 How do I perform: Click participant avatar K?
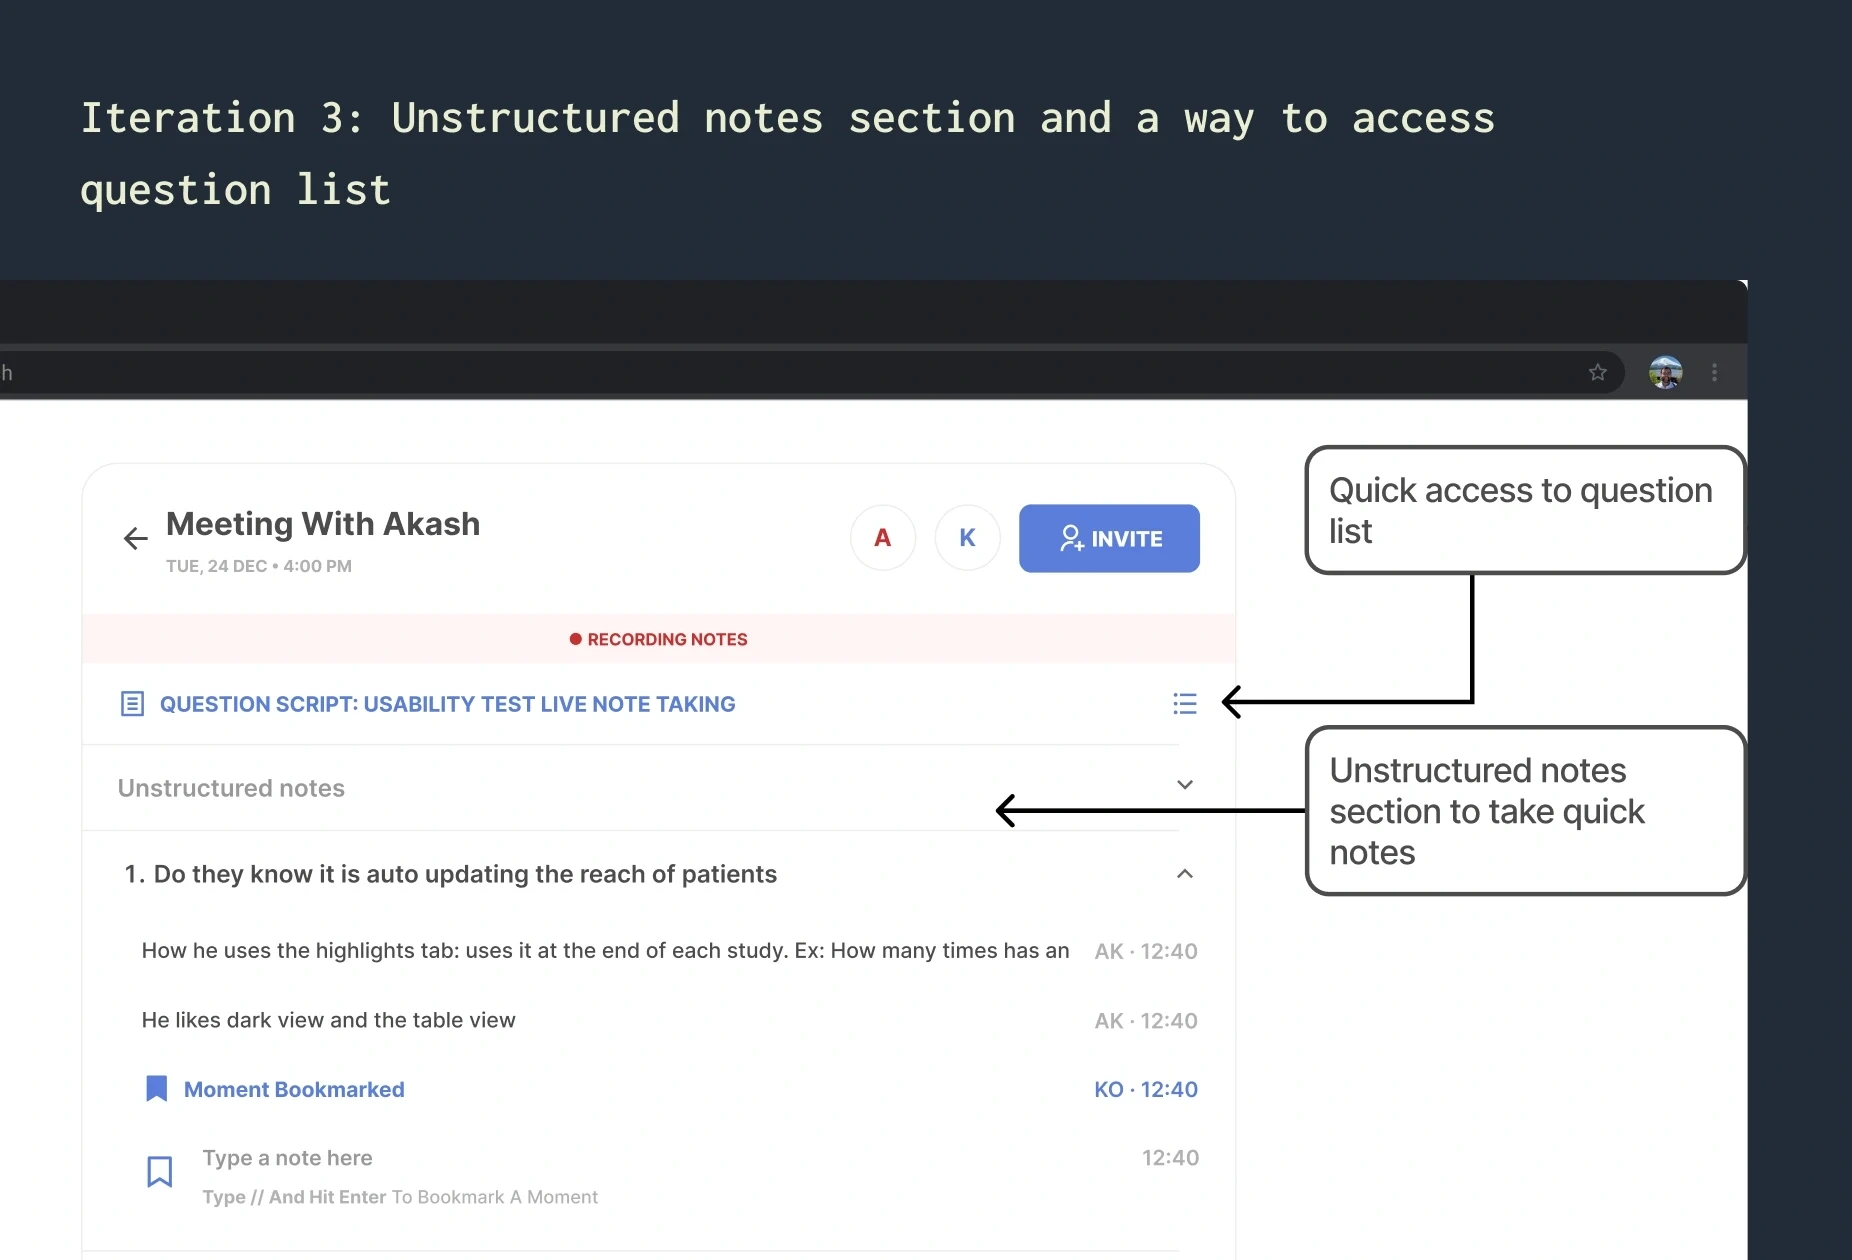click(x=967, y=538)
